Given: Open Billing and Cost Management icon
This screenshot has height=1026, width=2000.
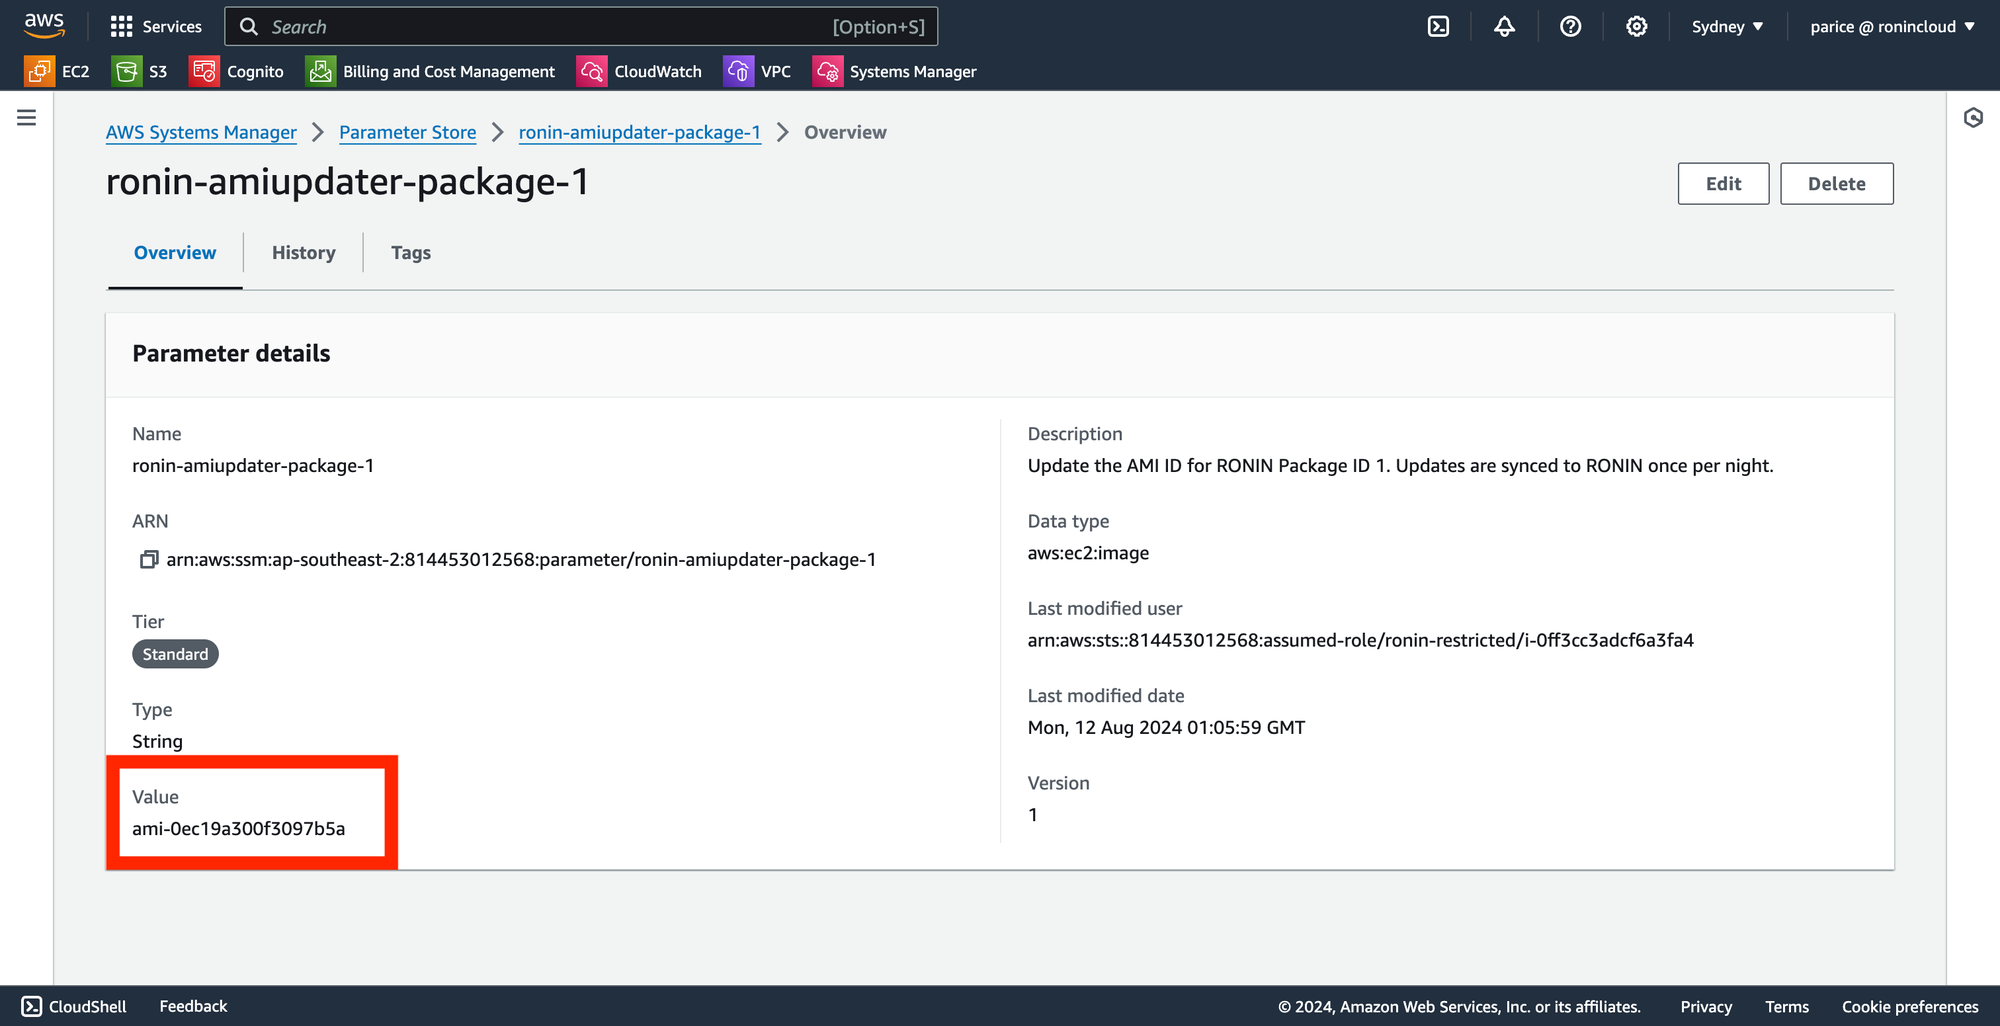Looking at the screenshot, I should coord(320,71).
